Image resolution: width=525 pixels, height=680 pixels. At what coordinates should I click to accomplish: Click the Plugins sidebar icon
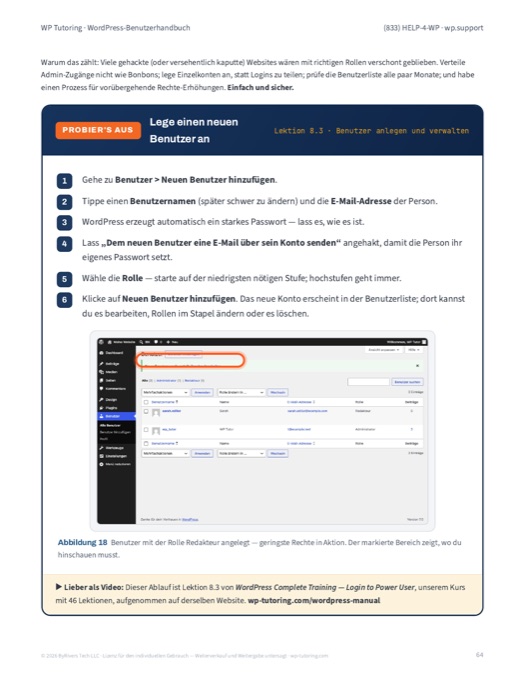pyautogui.click(x=101, y=408)
